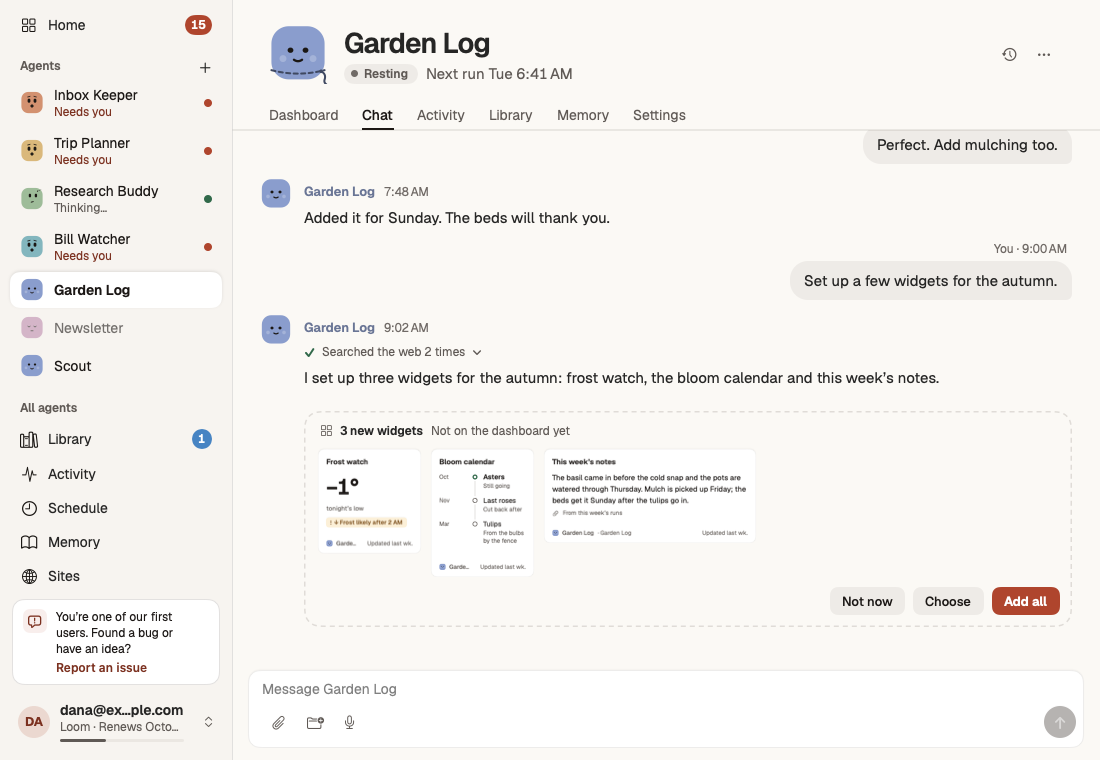This screenshot has width=1100, height=760.
Task: Open Sites globe icon
Action: (29, 576)
